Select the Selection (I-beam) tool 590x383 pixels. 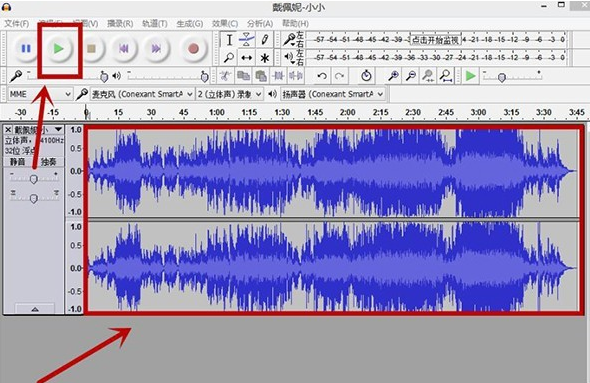coord(229,40)
